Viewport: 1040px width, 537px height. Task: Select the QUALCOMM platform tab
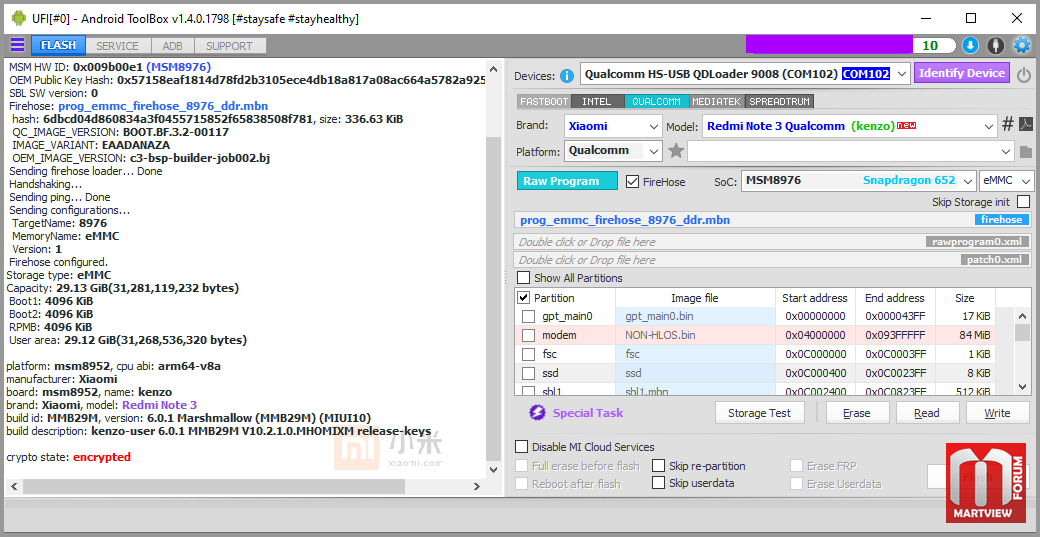pos(656,101)
